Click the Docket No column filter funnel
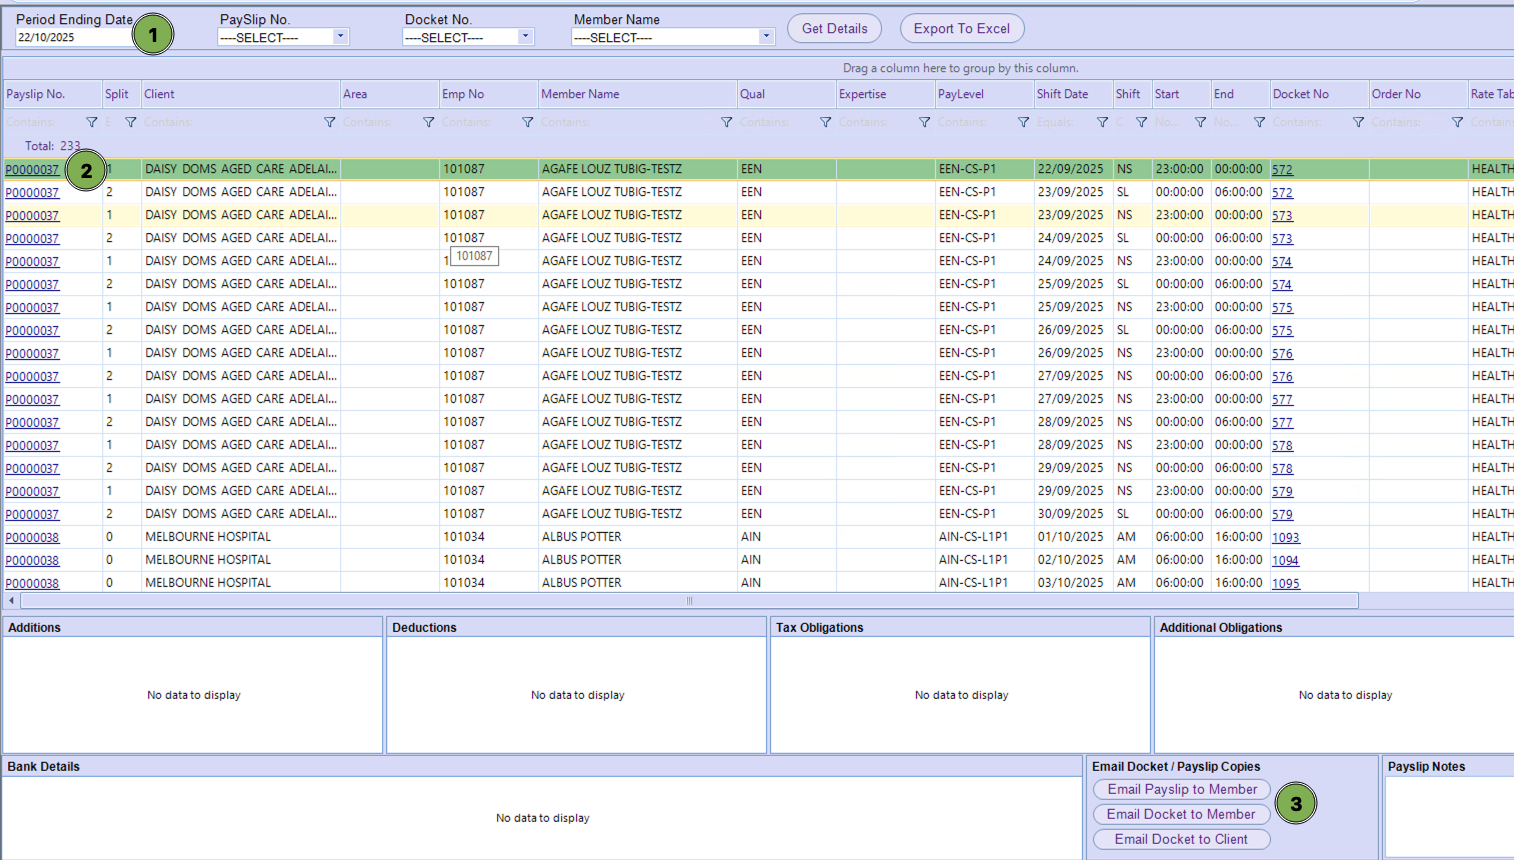This screenshot has height=860, width=1514. [1358, 122]
